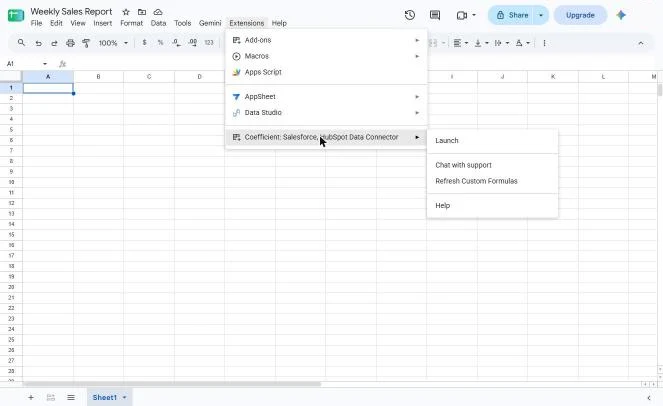Click the move-to-folder icon by the title

[x=142, y=12]
